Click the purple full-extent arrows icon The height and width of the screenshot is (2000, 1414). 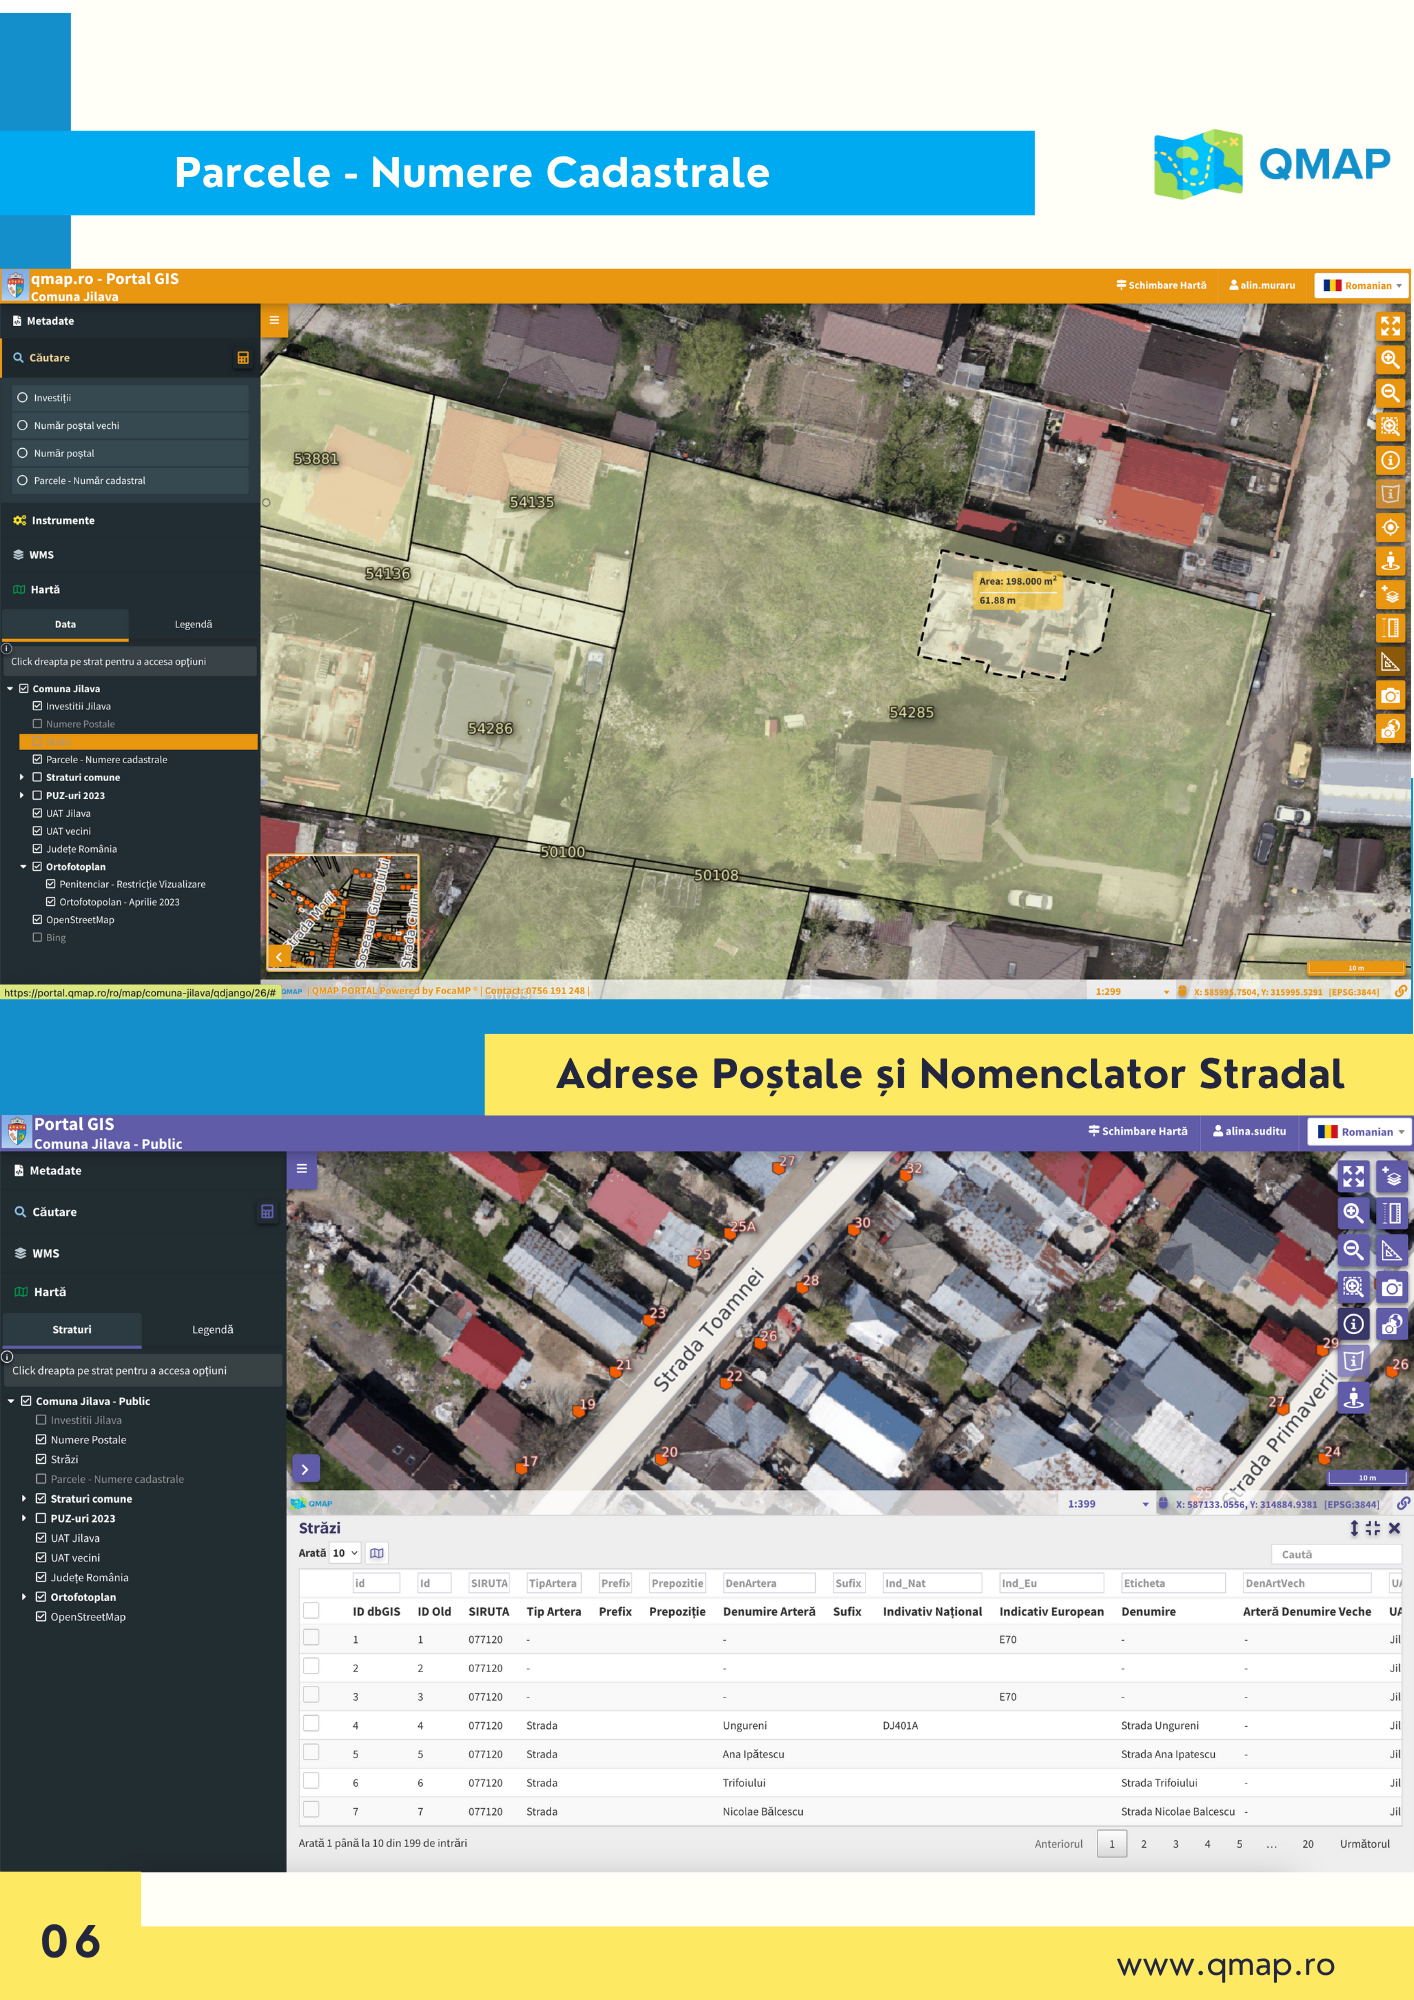tap(1353, 1177)
